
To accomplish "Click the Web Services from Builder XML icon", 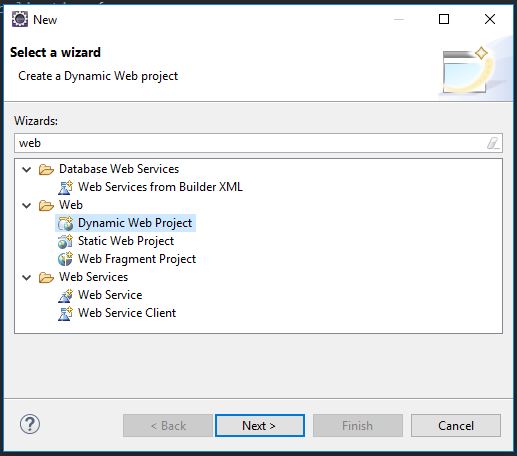I will click(65, 187).
